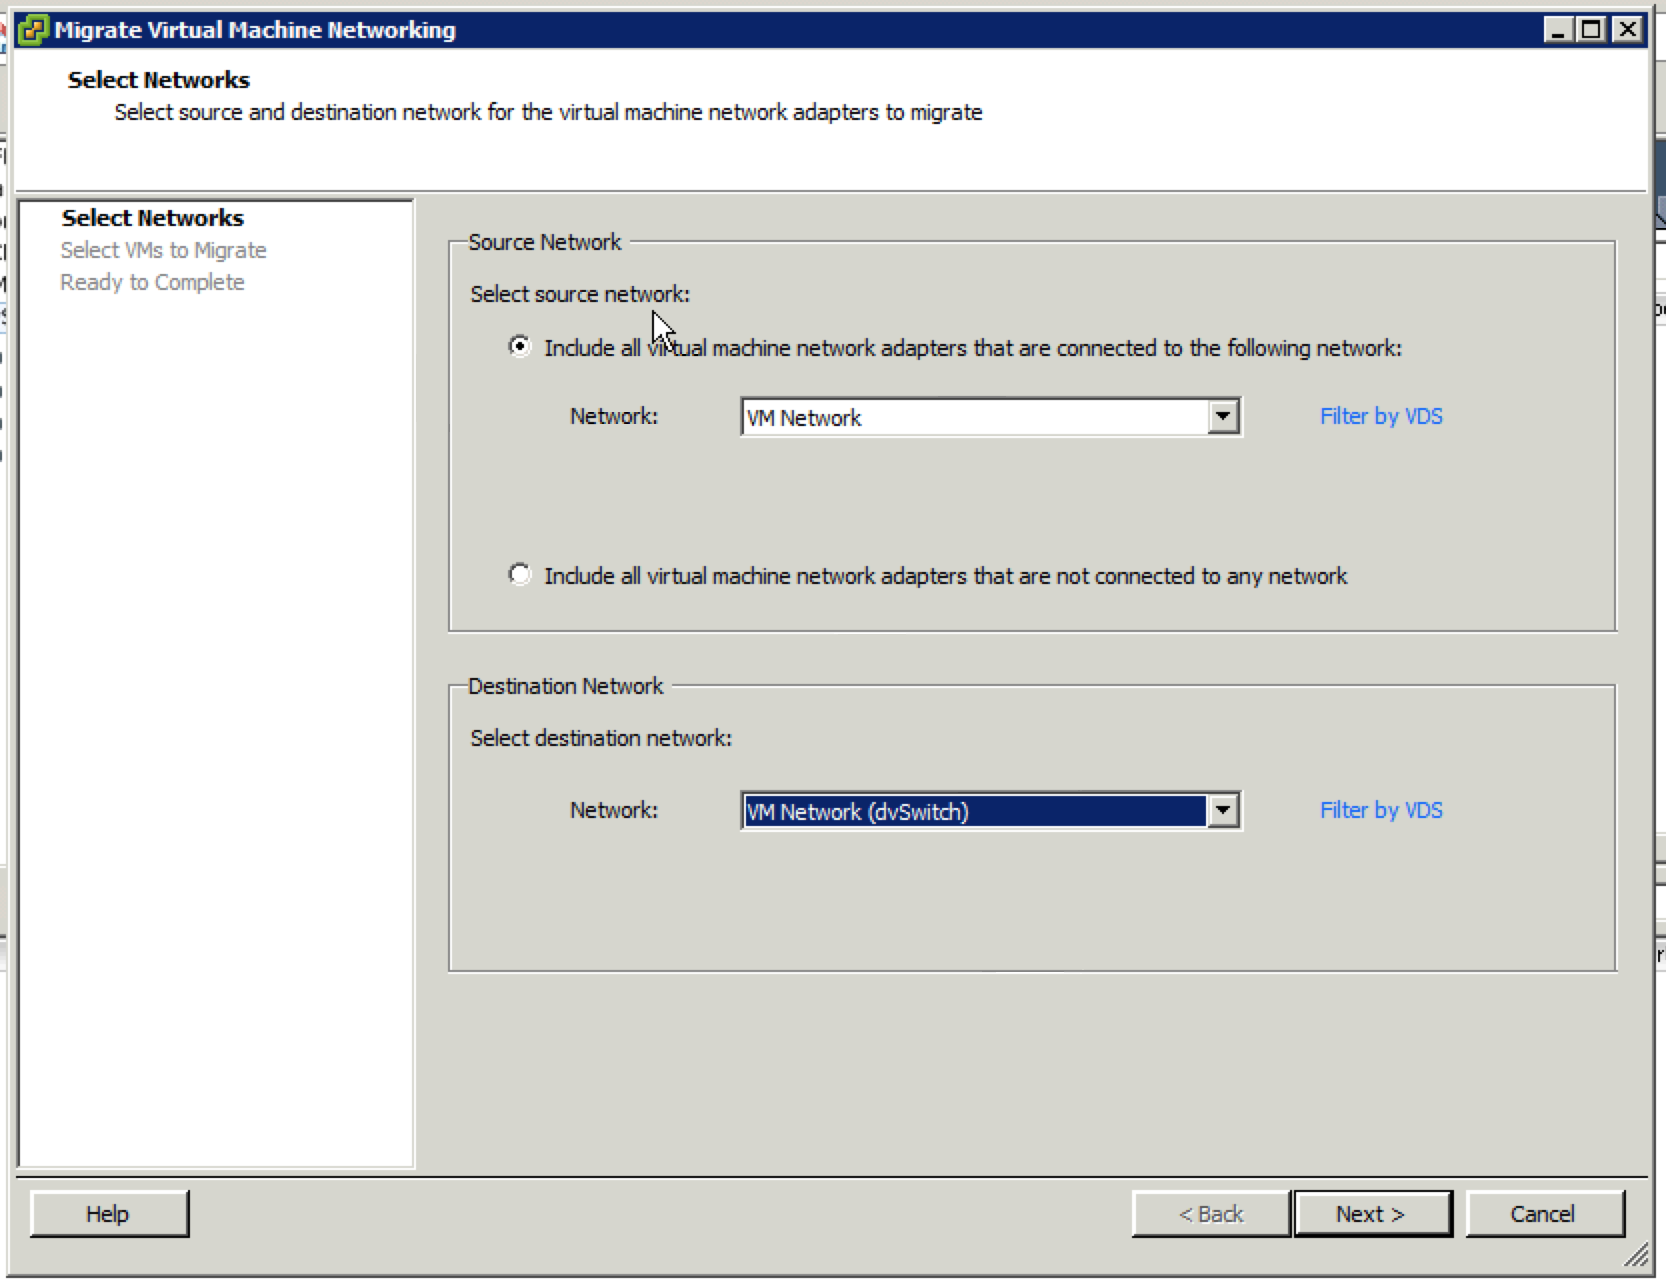Screen dimensions: 1666x1284
Task: Open 'Filter by VDS' for destination network
Action: (1381, 810)
